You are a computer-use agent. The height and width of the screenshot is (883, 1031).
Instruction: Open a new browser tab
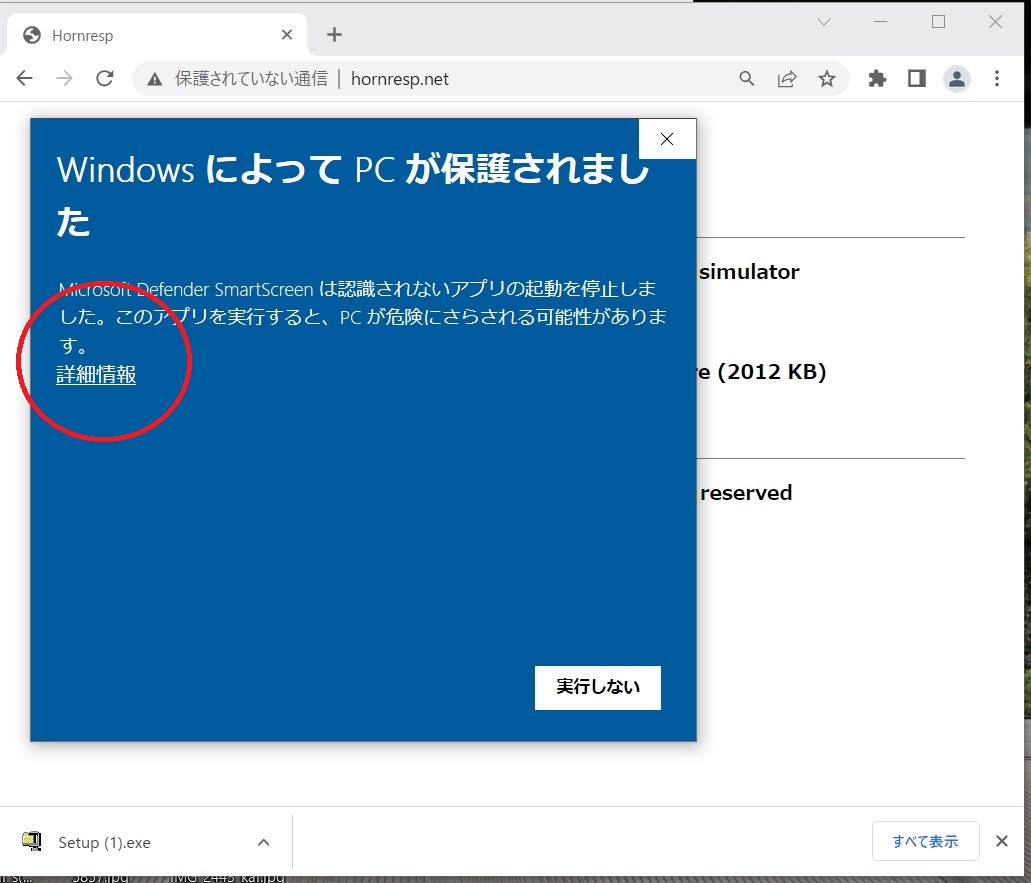coord(334,35)
